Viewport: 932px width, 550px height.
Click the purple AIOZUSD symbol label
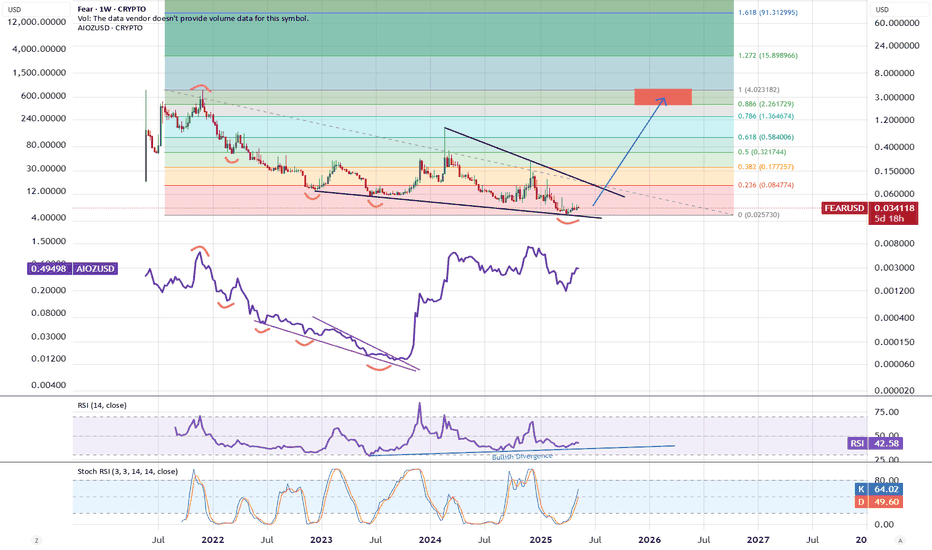click(95, 269)
